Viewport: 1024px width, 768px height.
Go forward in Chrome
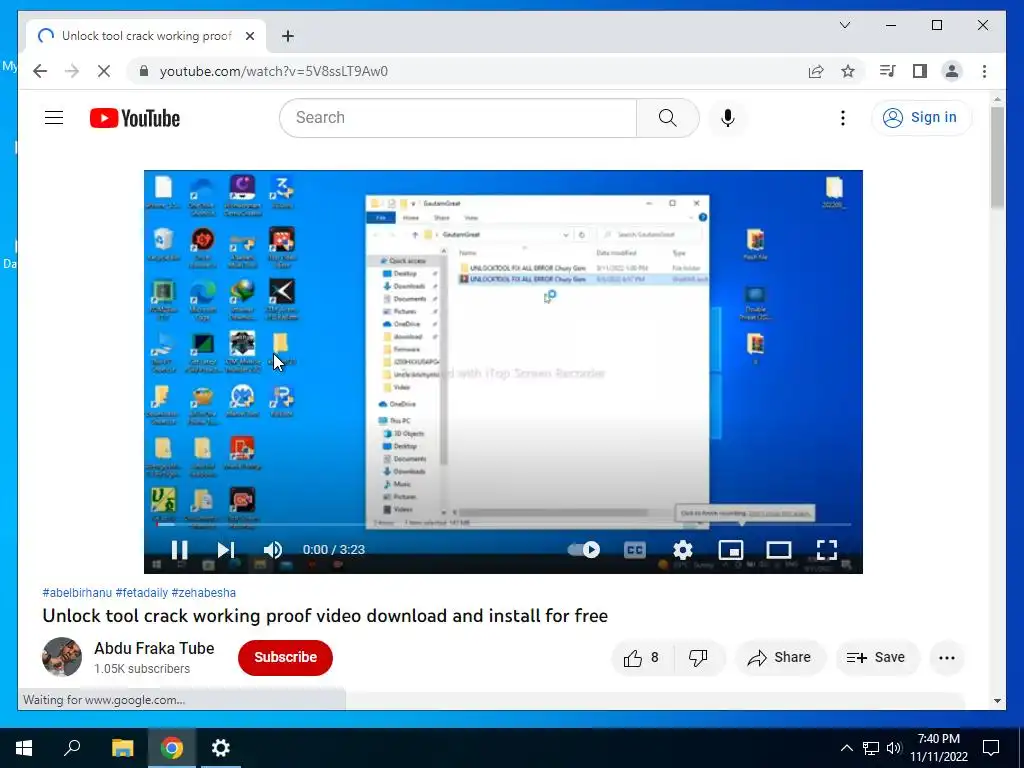[x=72, y=71]
